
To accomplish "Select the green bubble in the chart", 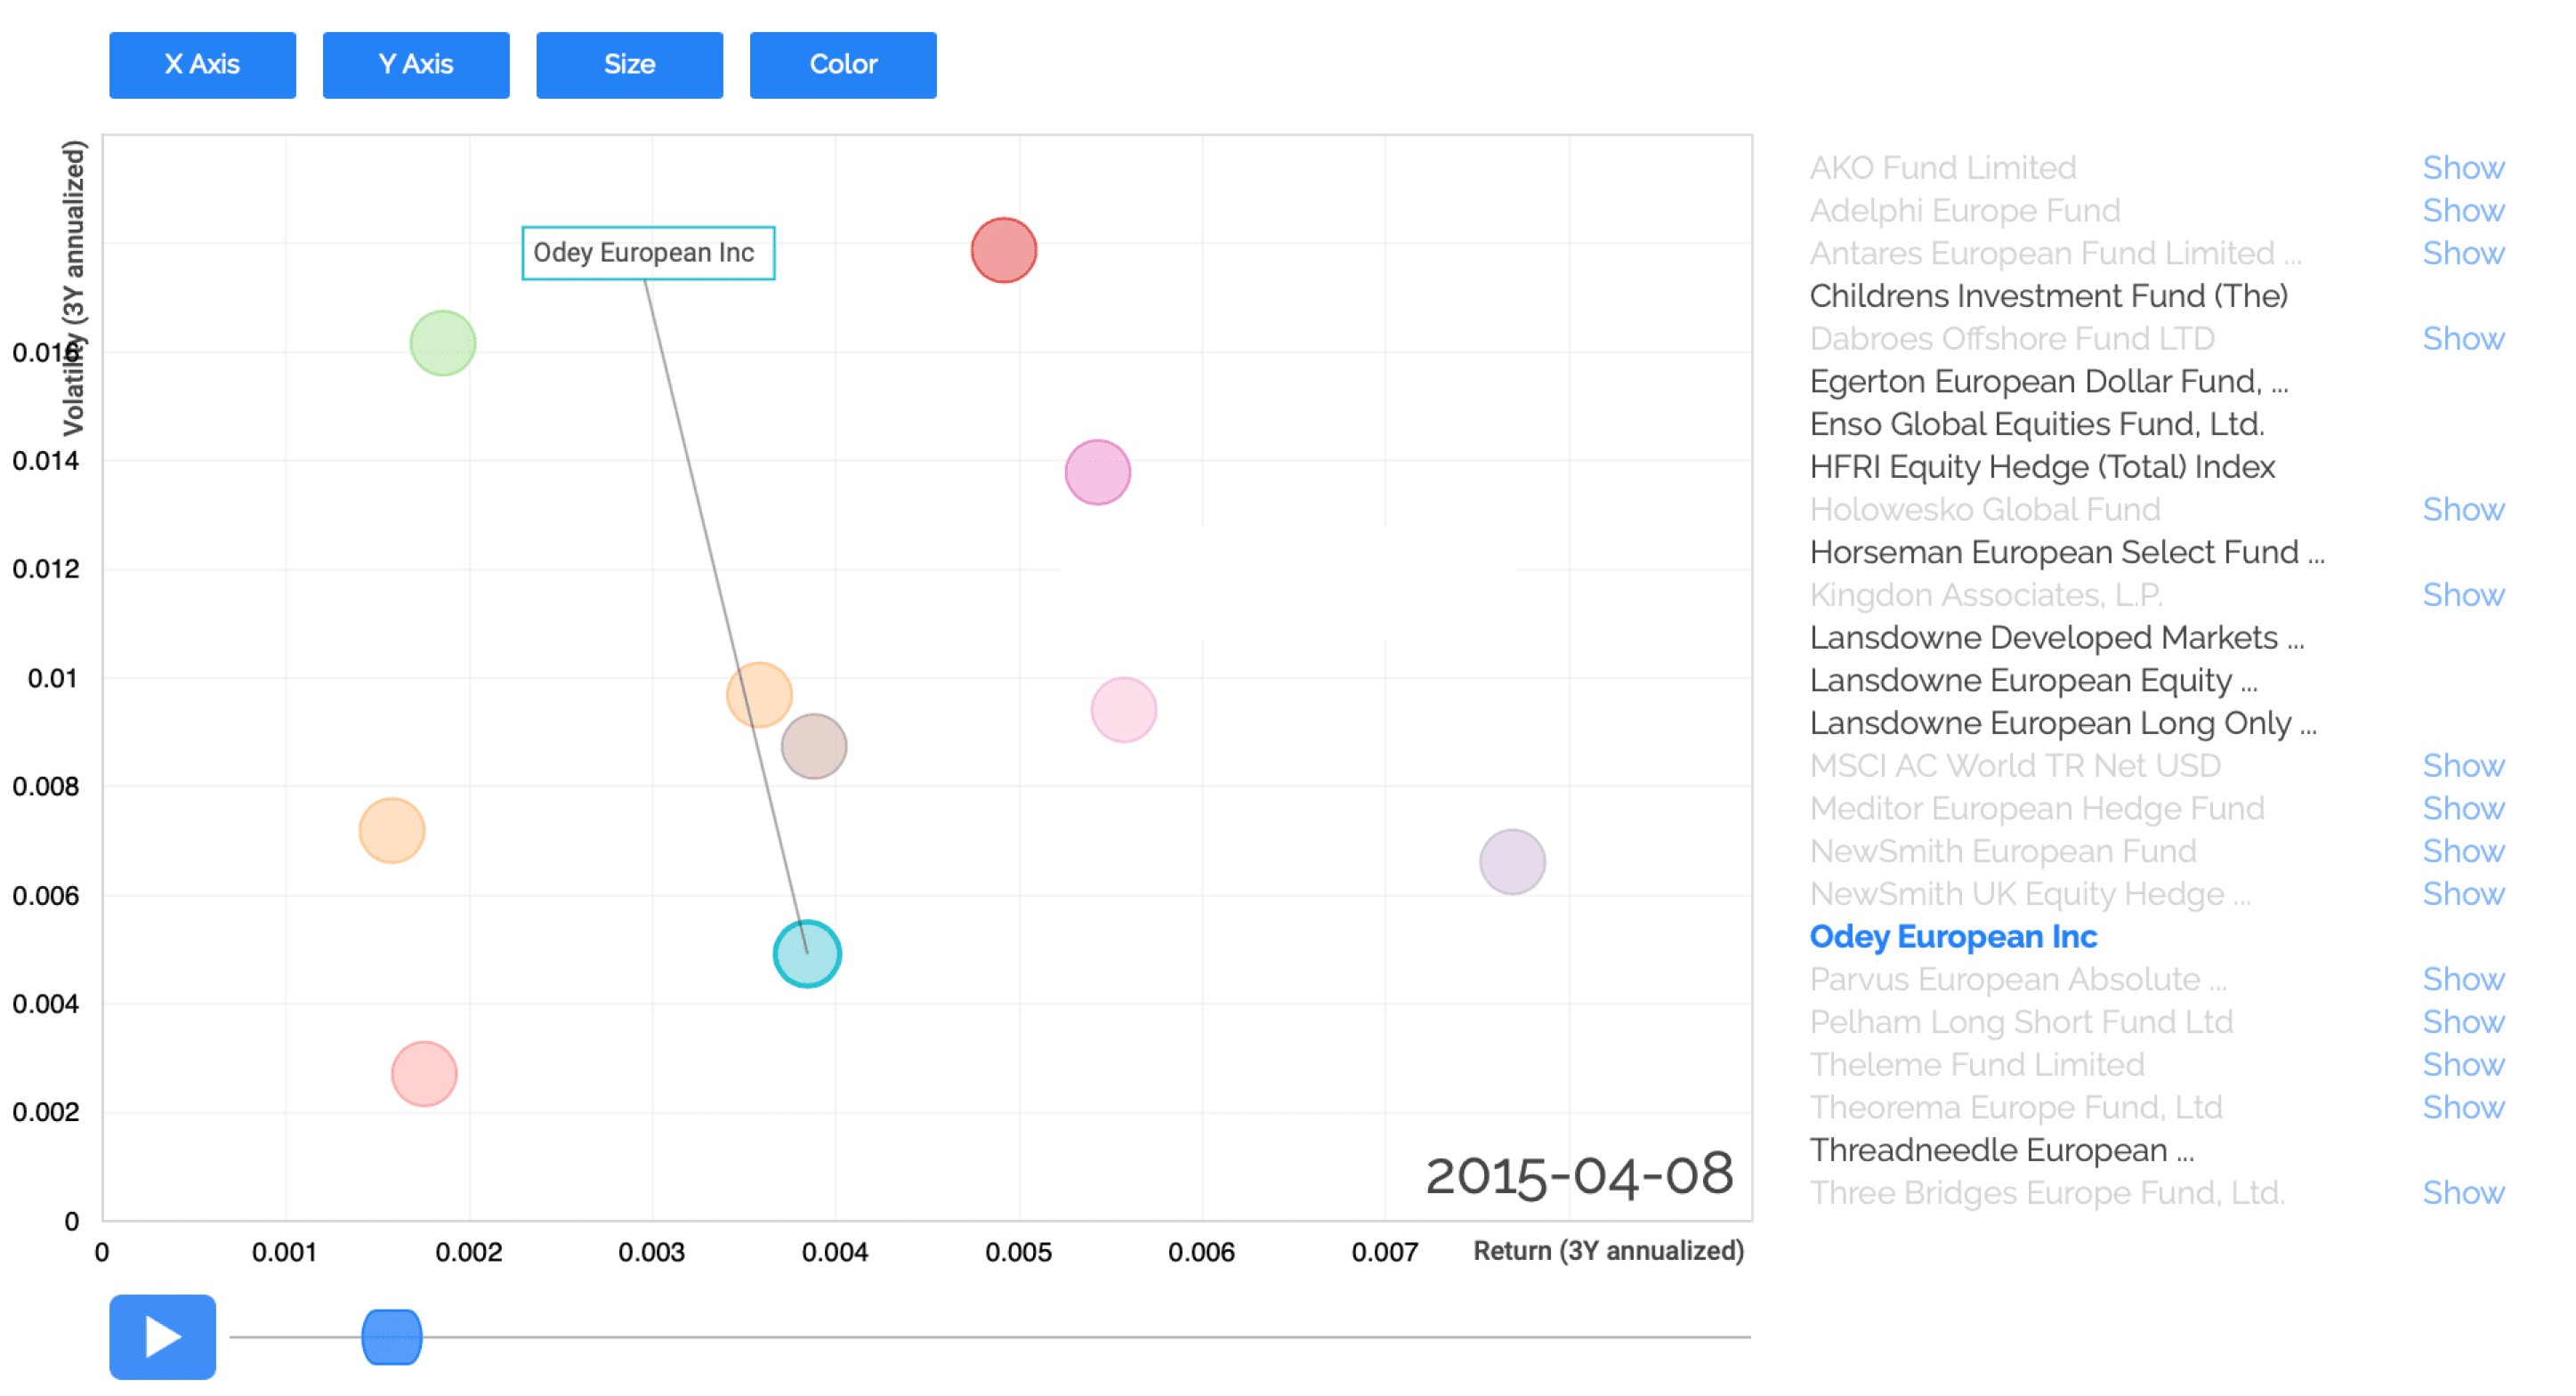I will (443, 343).
